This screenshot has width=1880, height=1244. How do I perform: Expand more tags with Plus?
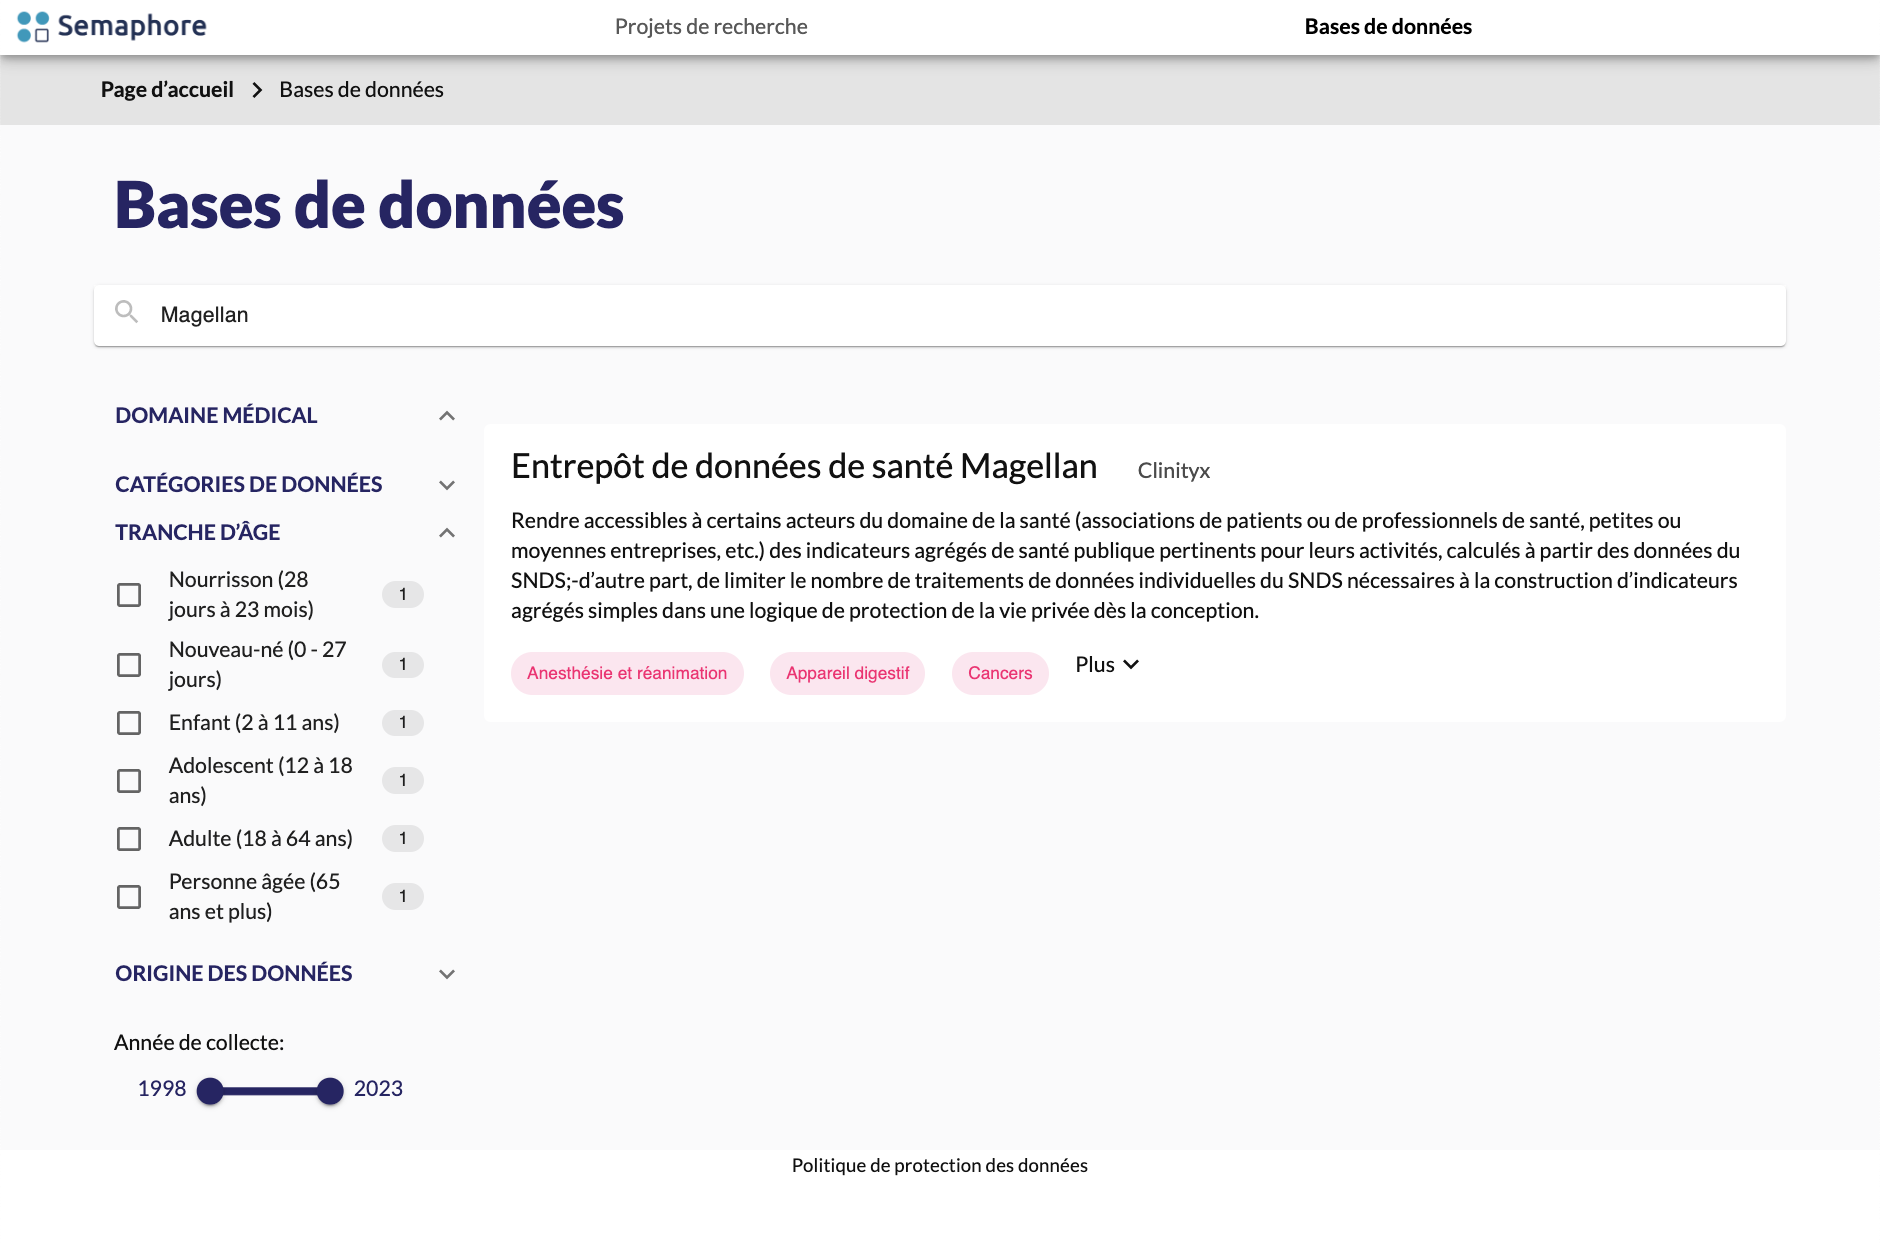(1107, 665)
